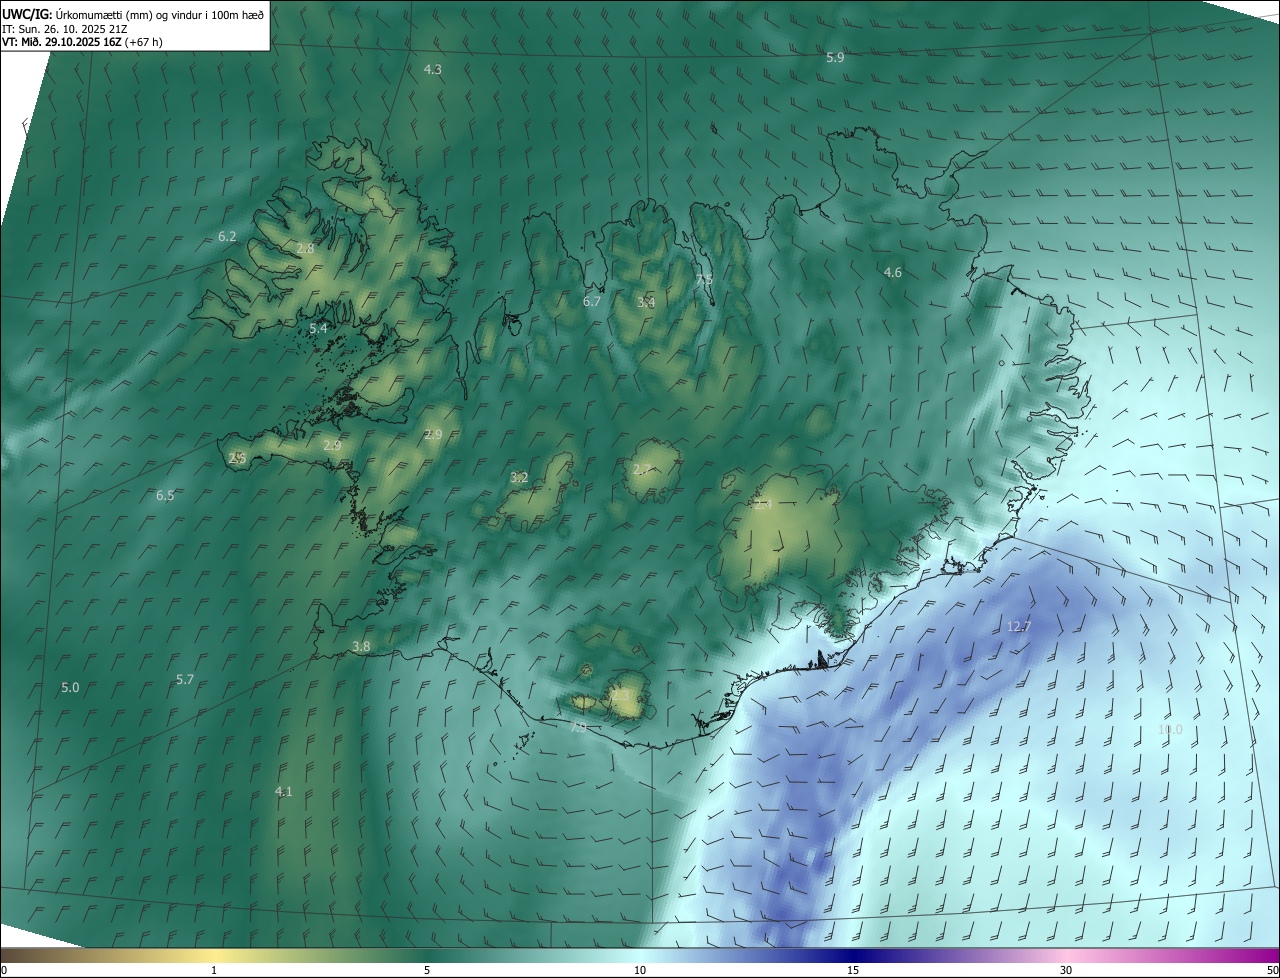Click the 5.0 value label on the map

[70, 687]
